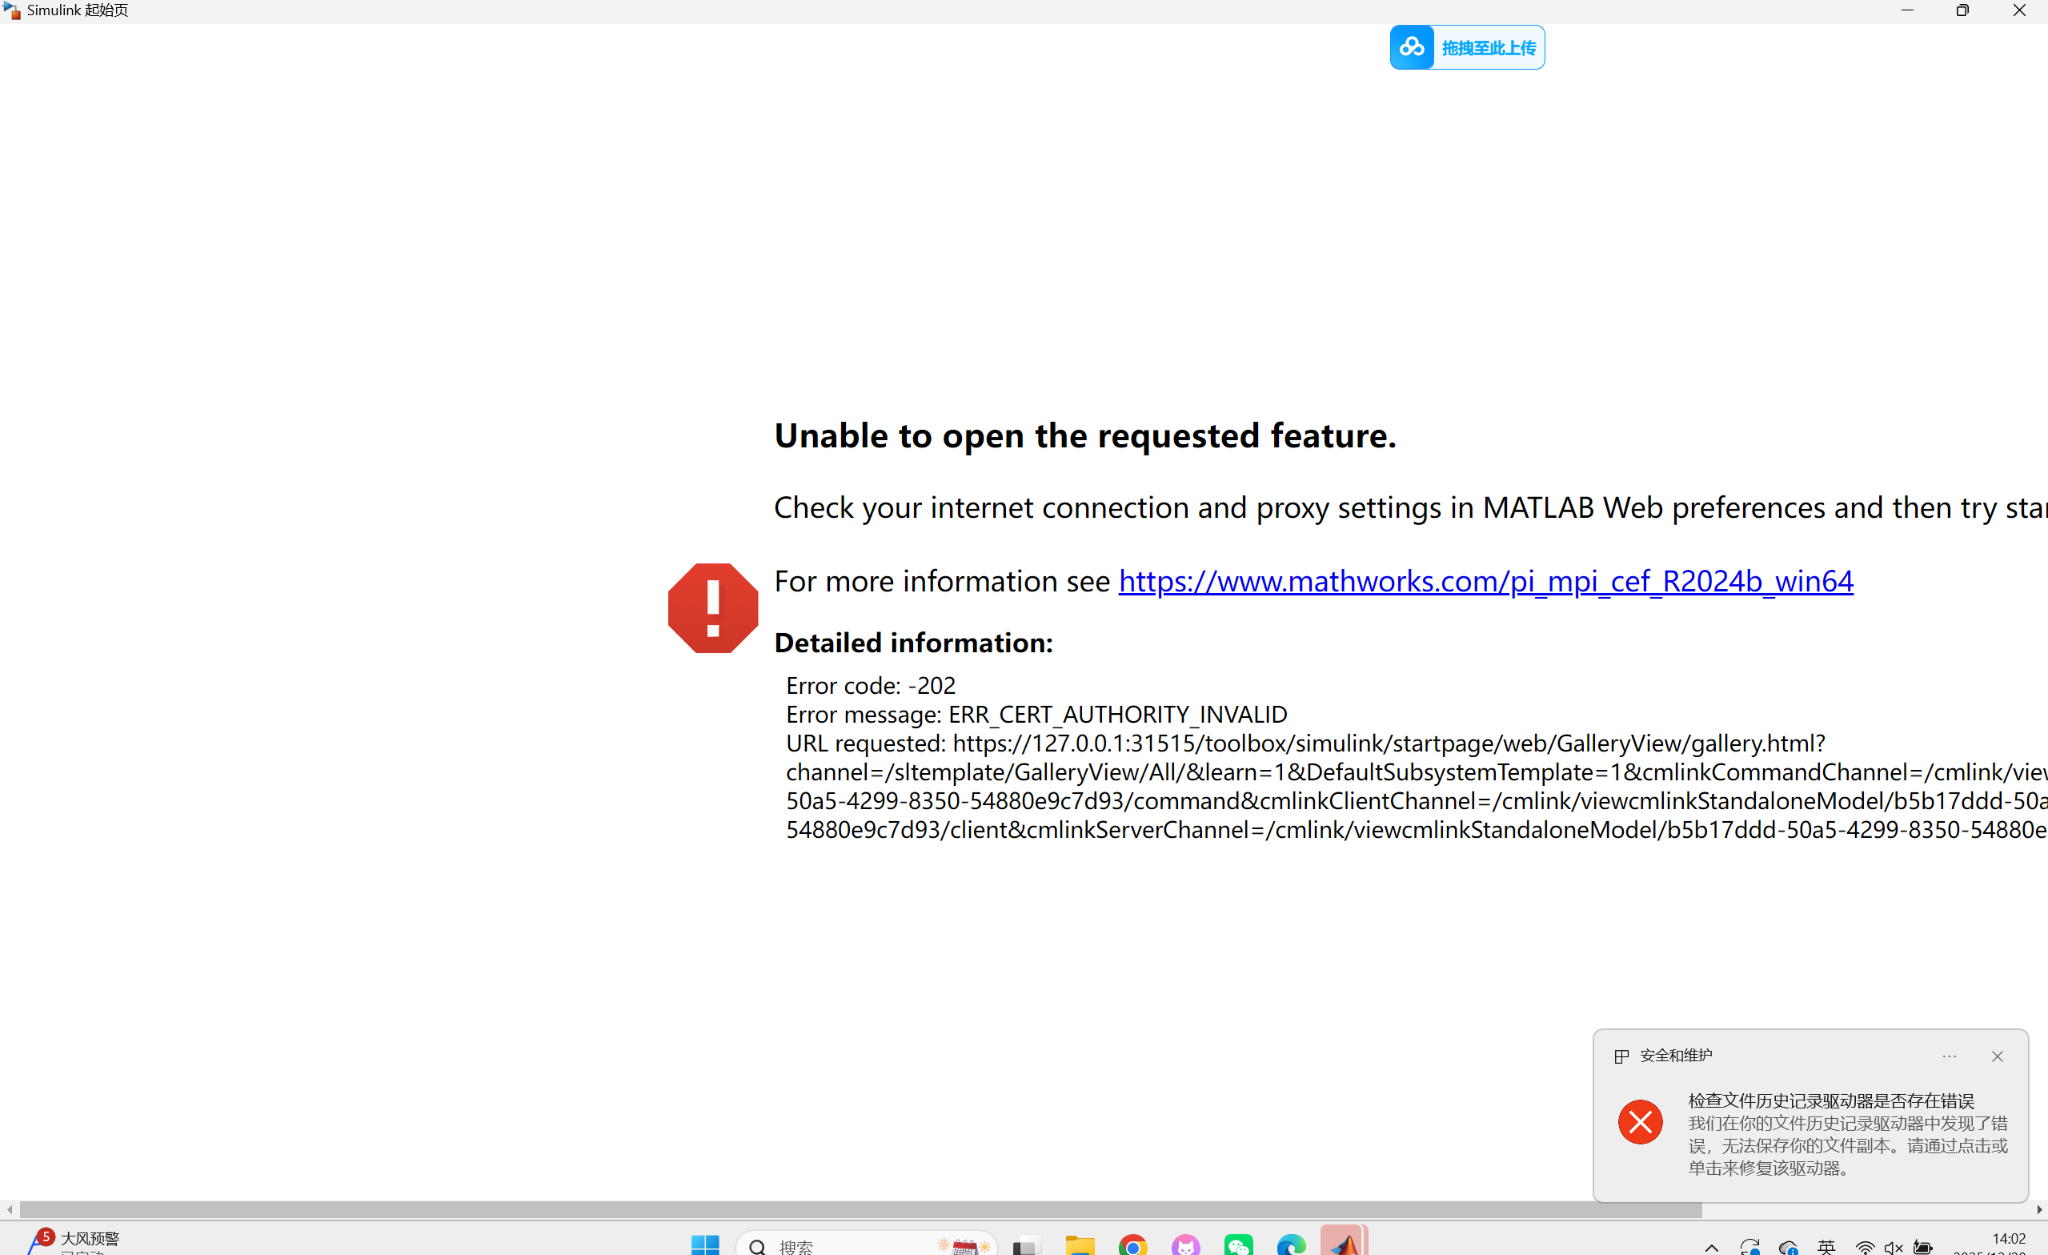Open WeChat from the taskbar
Image resolution: width=2048 pixels, height=1255 pixels.
[x=1238, y=1245]
